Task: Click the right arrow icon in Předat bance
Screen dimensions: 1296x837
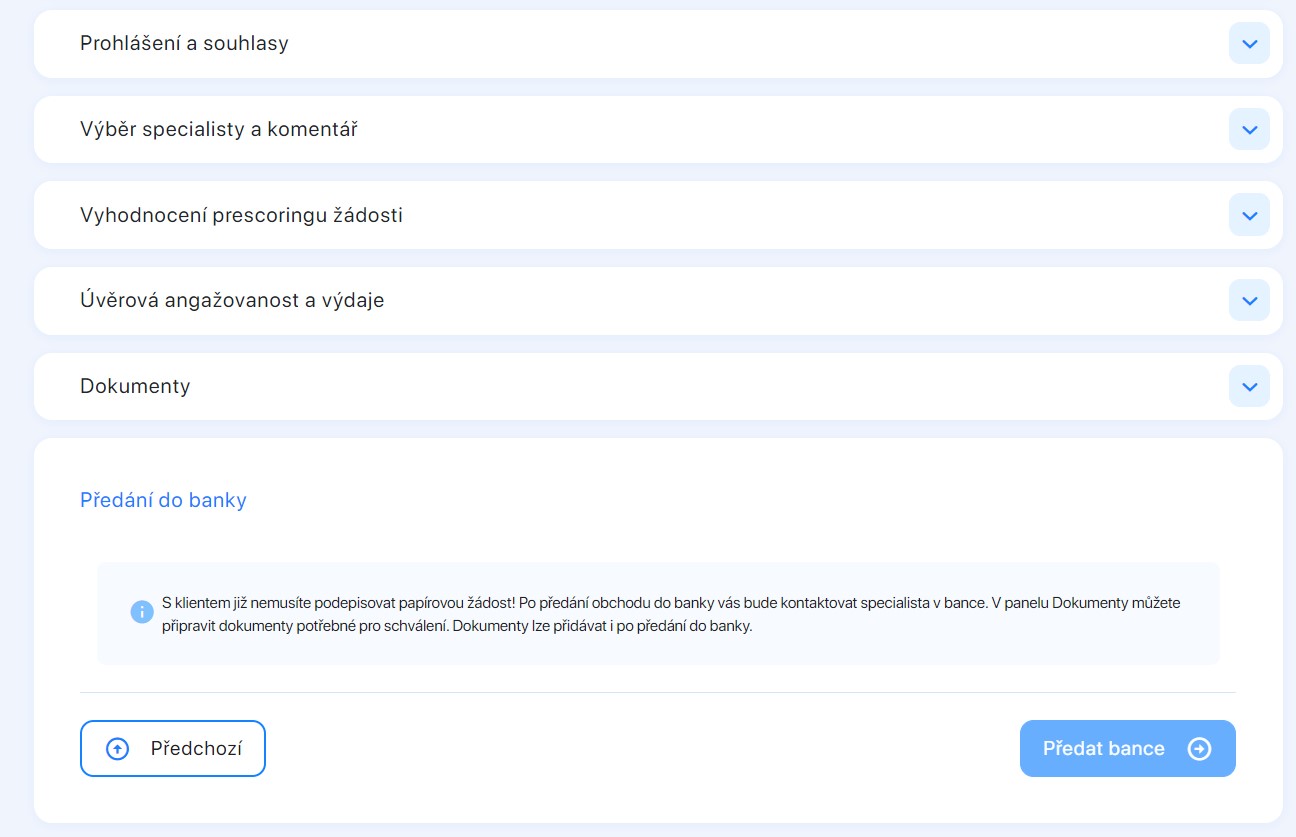Action: (1199, 749)
